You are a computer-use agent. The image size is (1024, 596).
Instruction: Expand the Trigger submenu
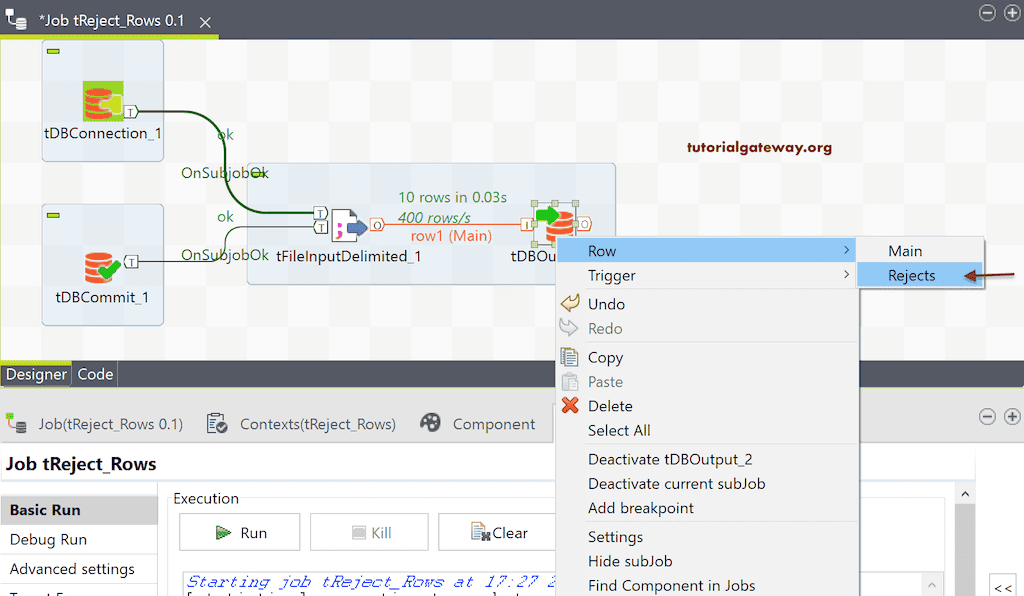[x=613, y=275]
